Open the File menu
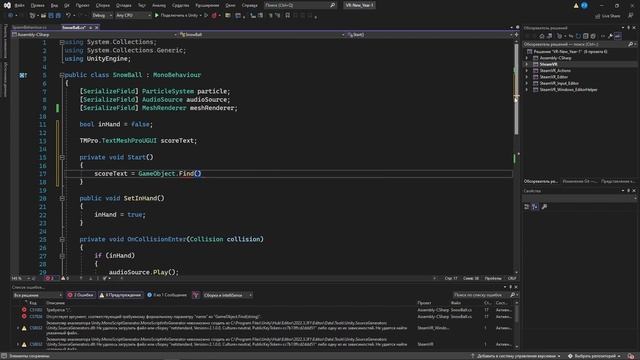Image resolution: width=640 pixels, height=360 pixels. (x=19, y=5)
